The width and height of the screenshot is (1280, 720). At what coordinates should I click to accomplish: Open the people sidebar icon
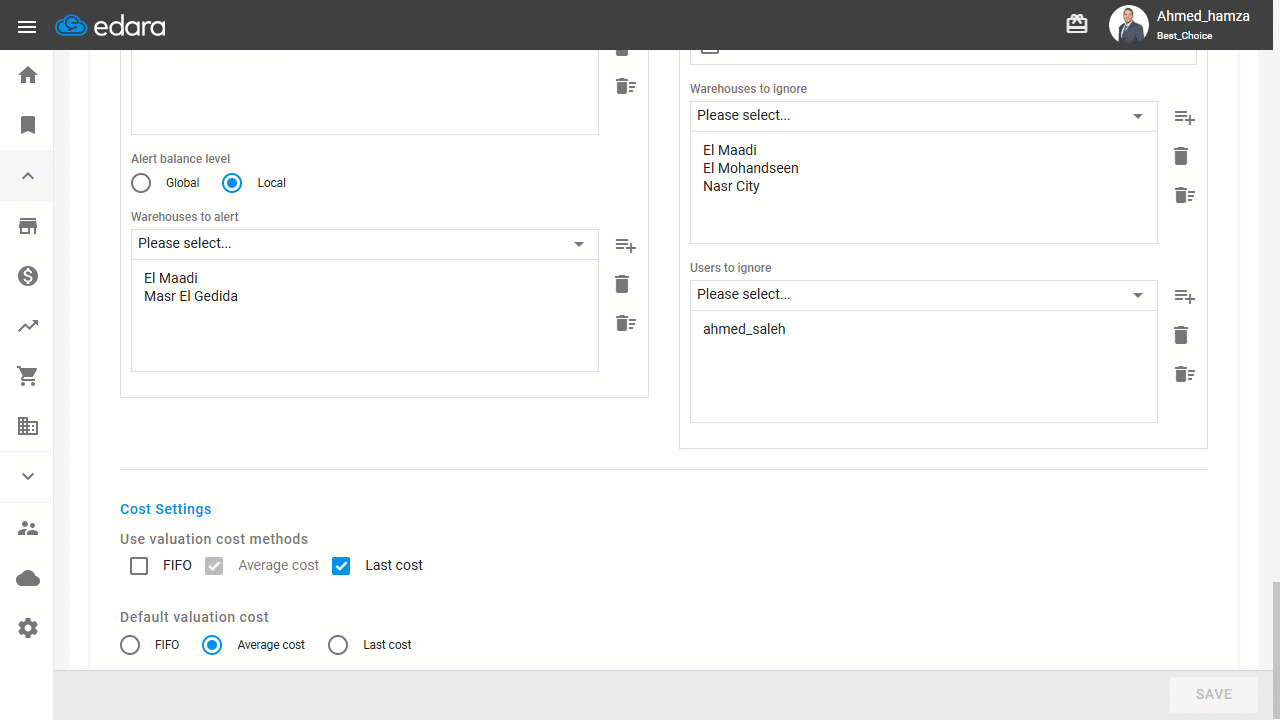(x=28, y=528)
